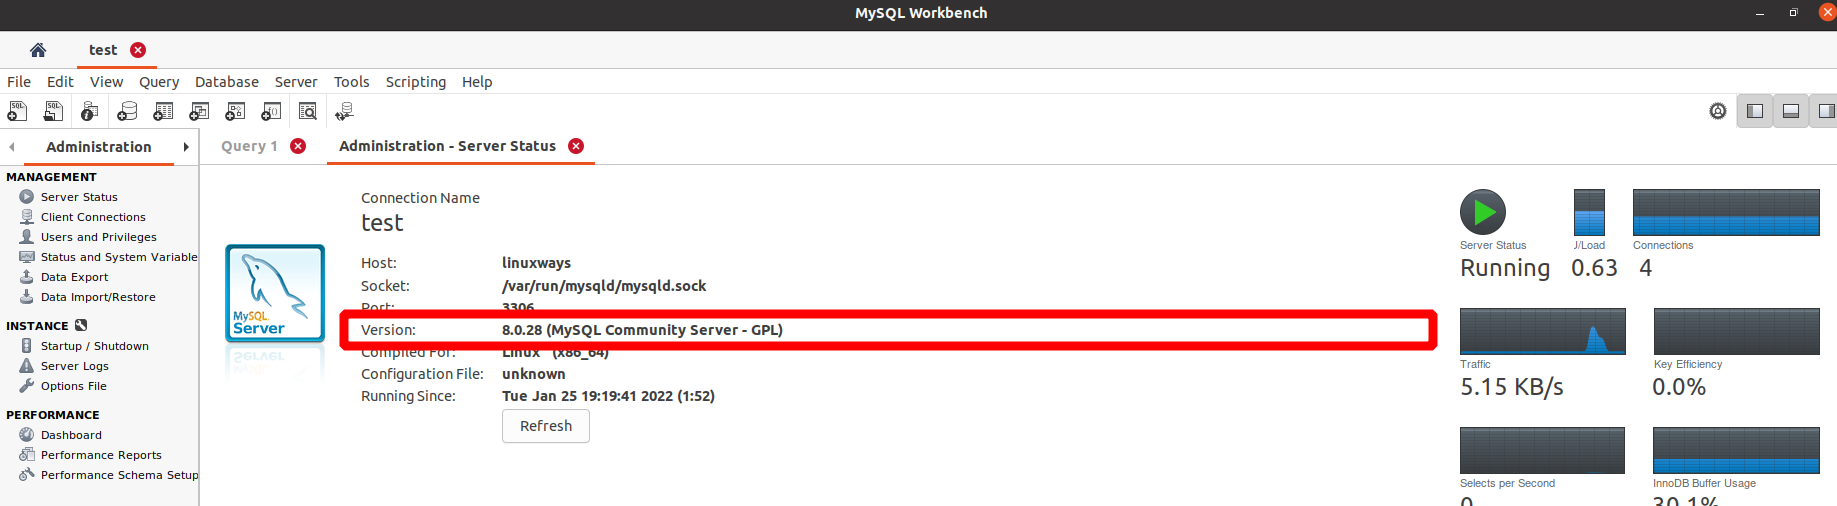The height and width of the screenshot is (506, 1837).
Task: Click the socket path /var/run/mysqld/mysqld.sock
Action: 604,286
